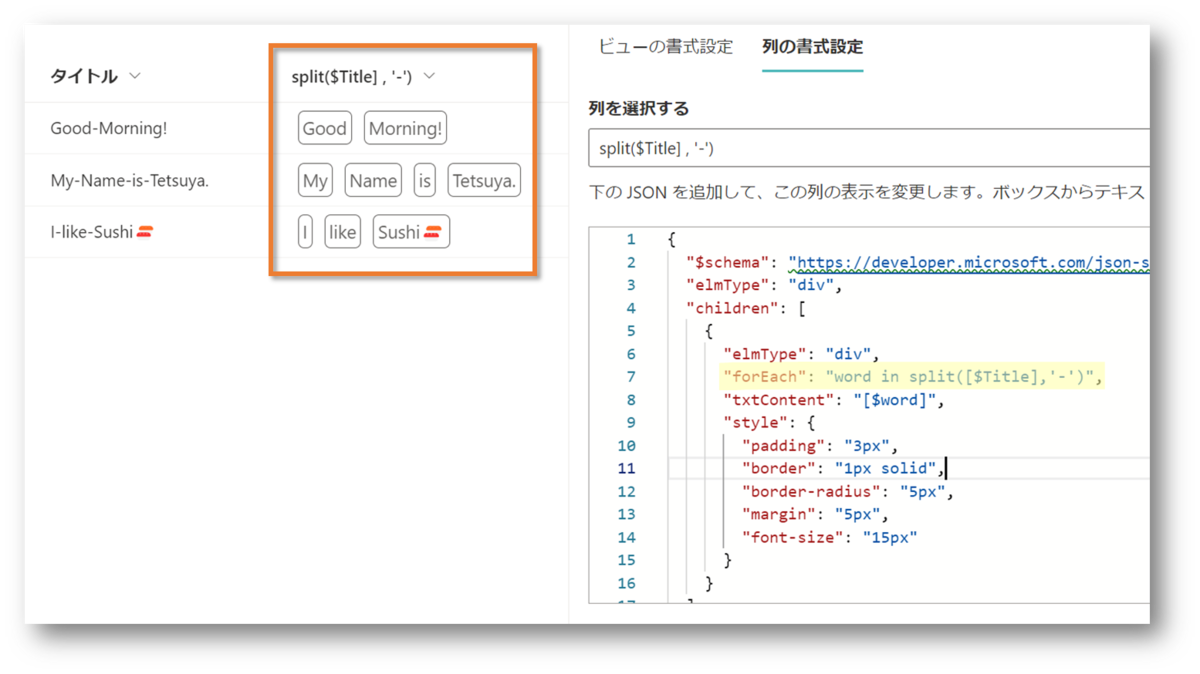Click the 'Morning!' word chip
1200x674 pixels.
(x=405, y=128)
